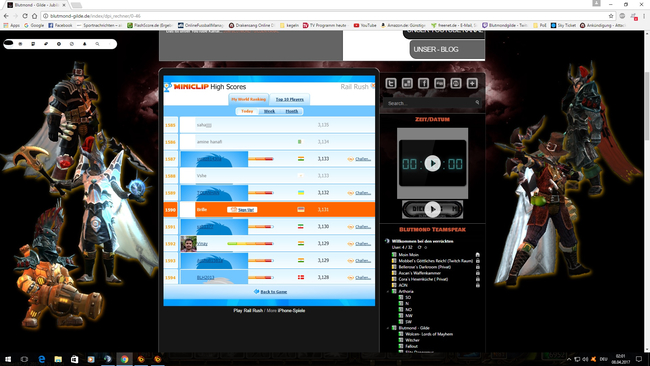Switch to My World Ranking tab

coord(248,99)
